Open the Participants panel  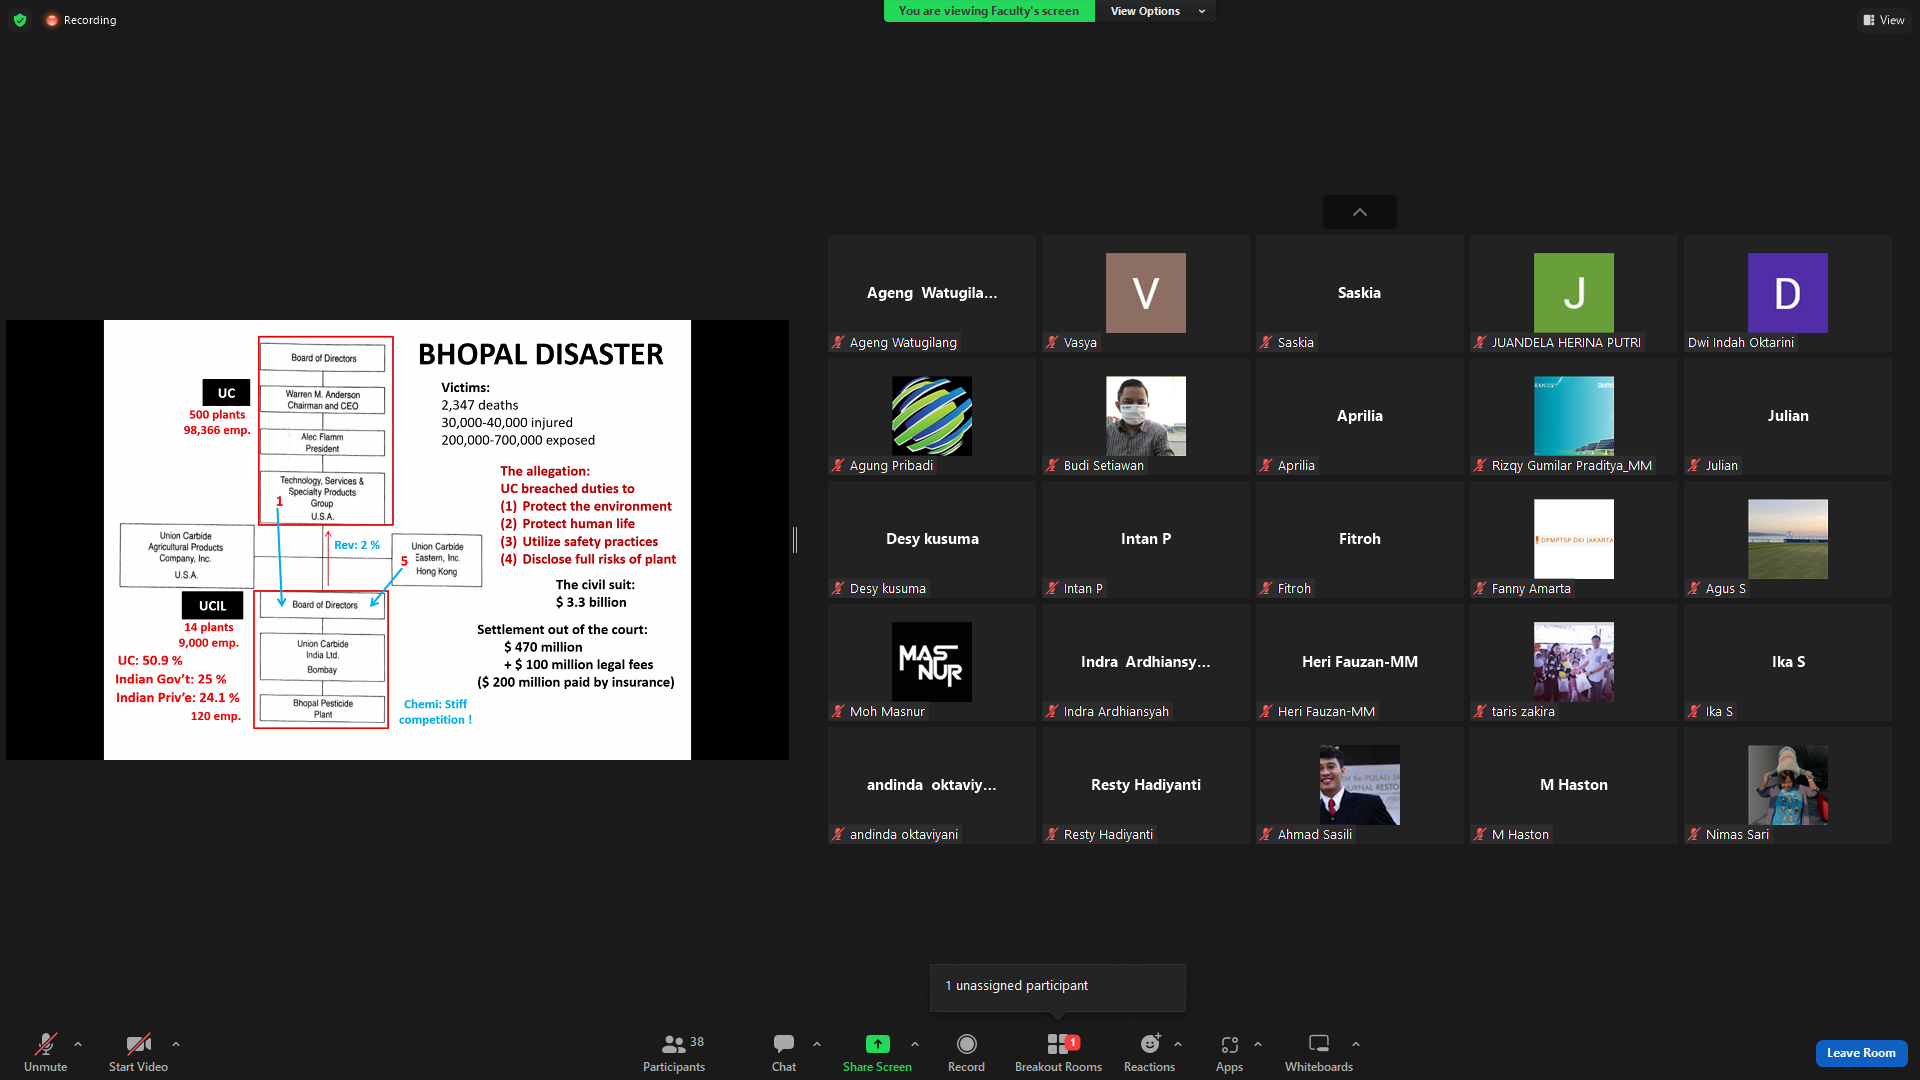coord(674,1052)
